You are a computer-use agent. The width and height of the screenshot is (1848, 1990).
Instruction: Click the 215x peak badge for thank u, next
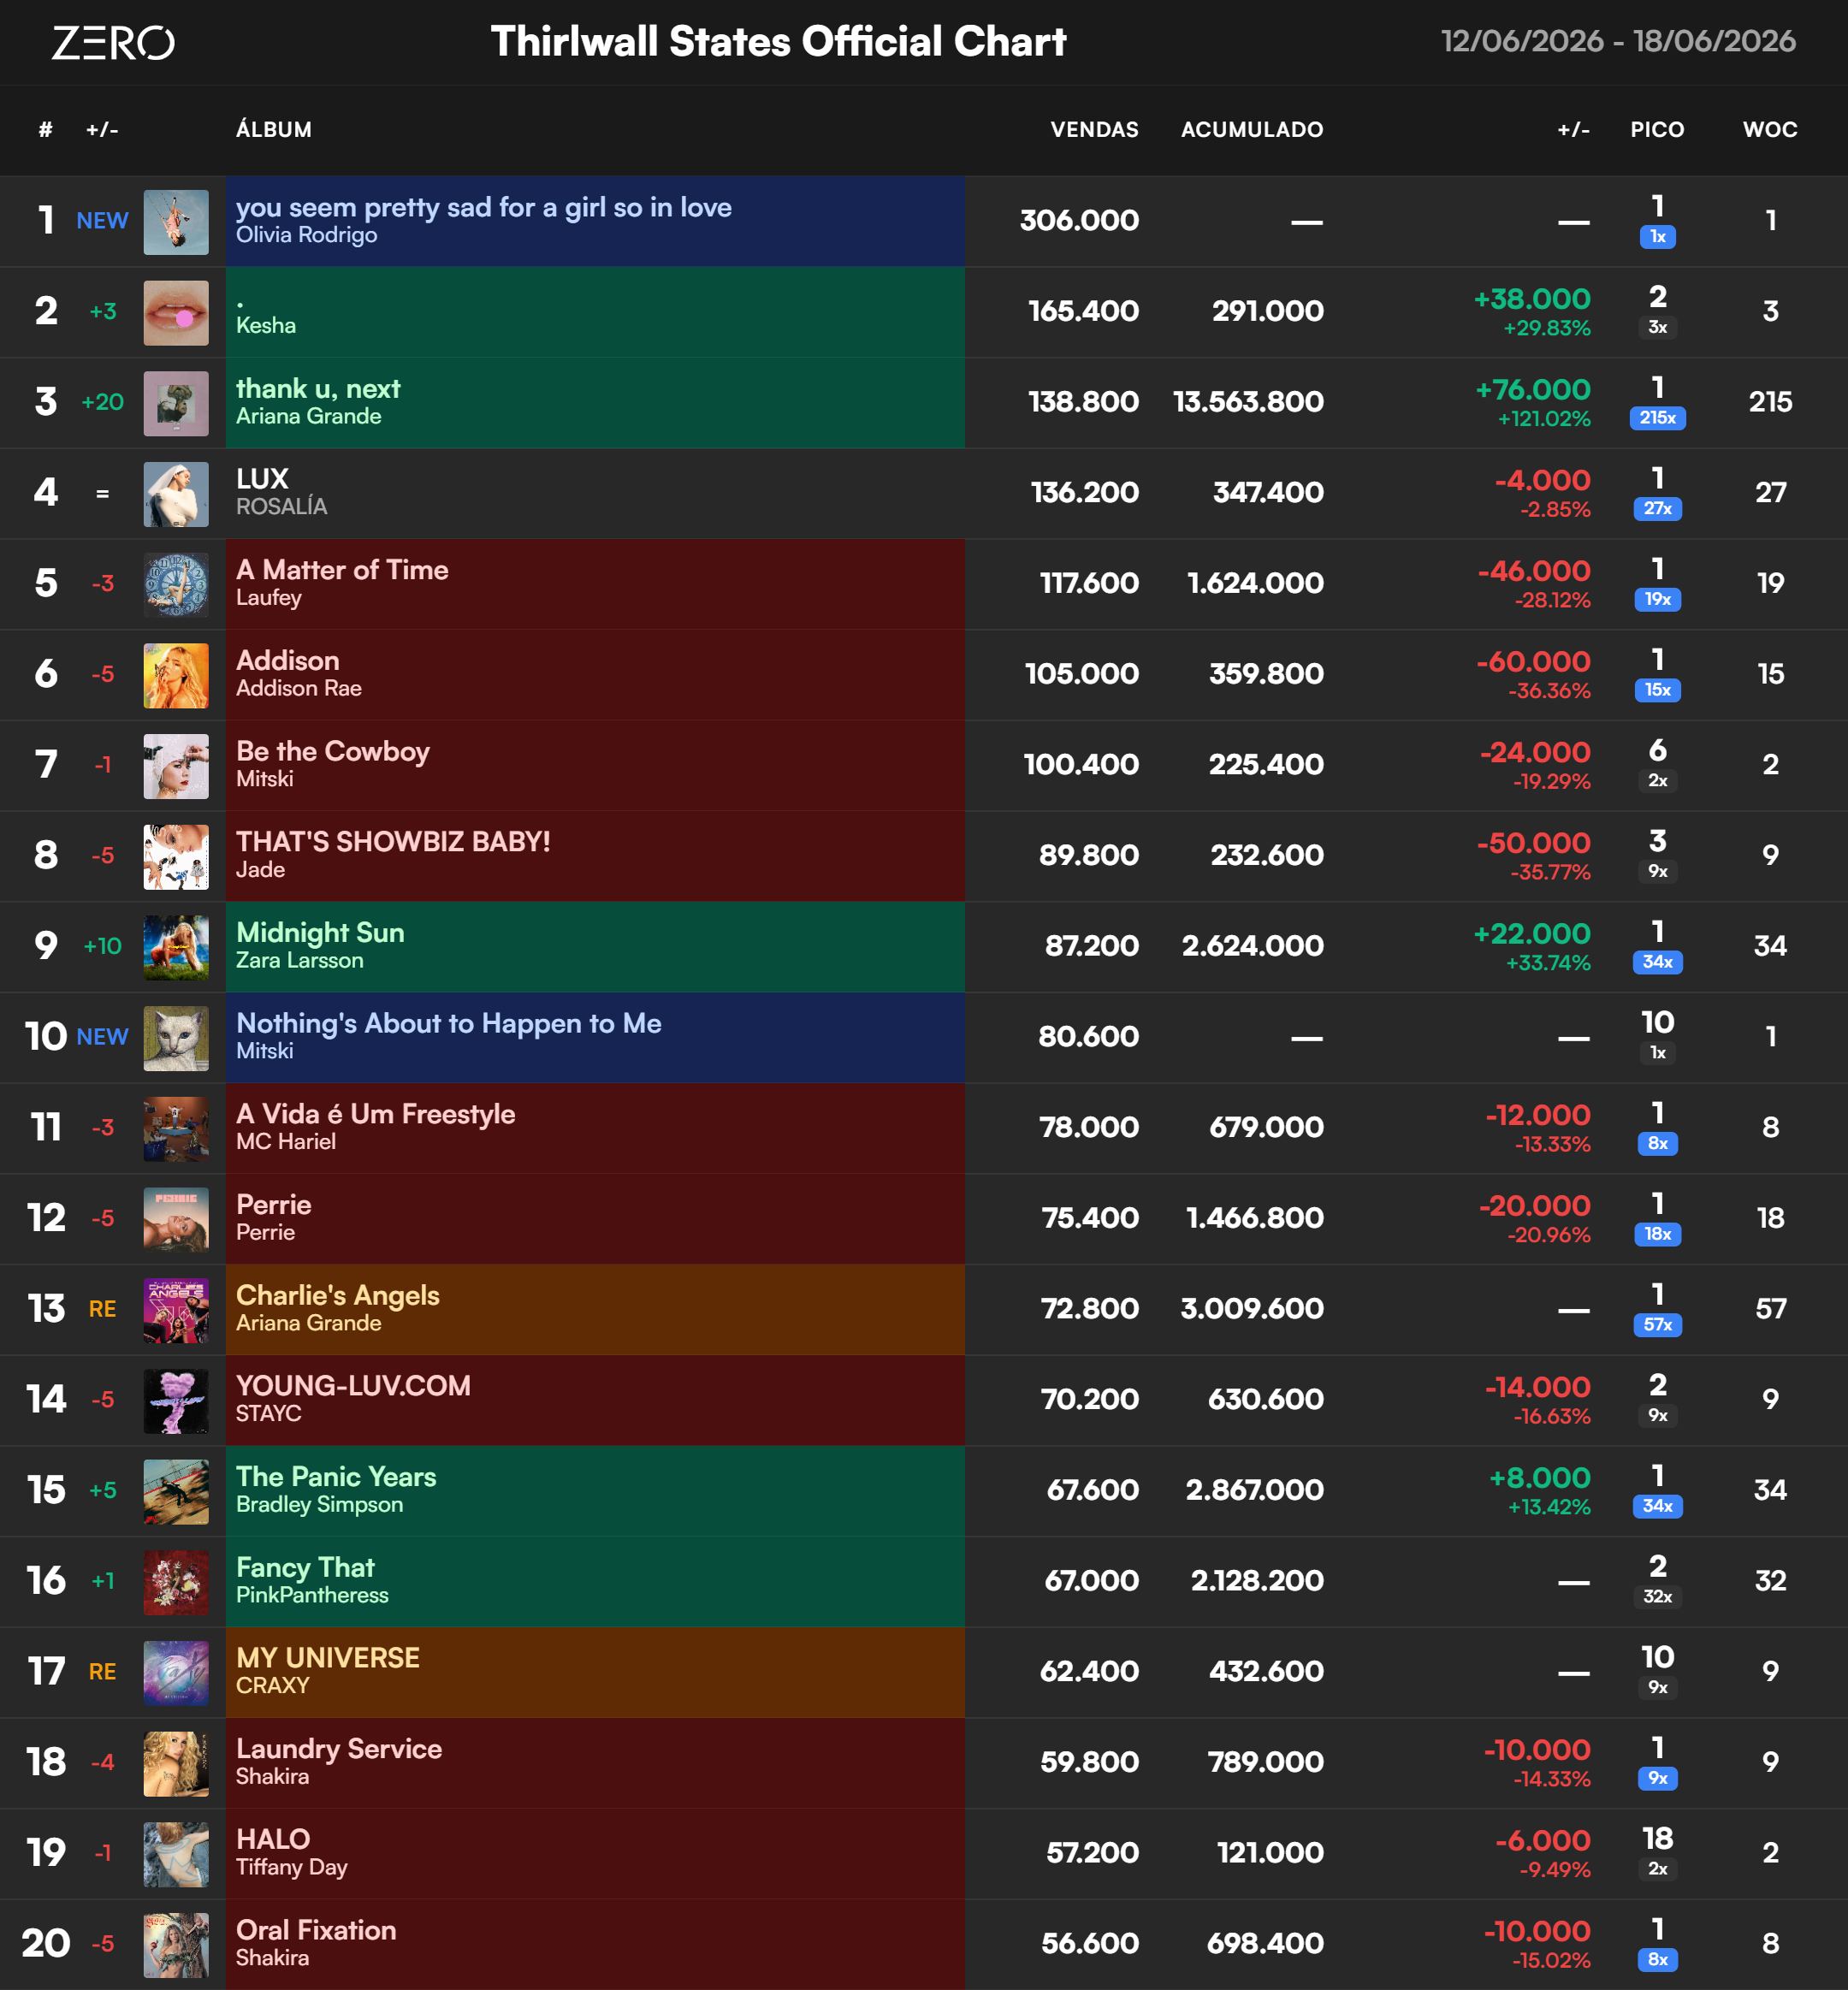pos(1657,418)
